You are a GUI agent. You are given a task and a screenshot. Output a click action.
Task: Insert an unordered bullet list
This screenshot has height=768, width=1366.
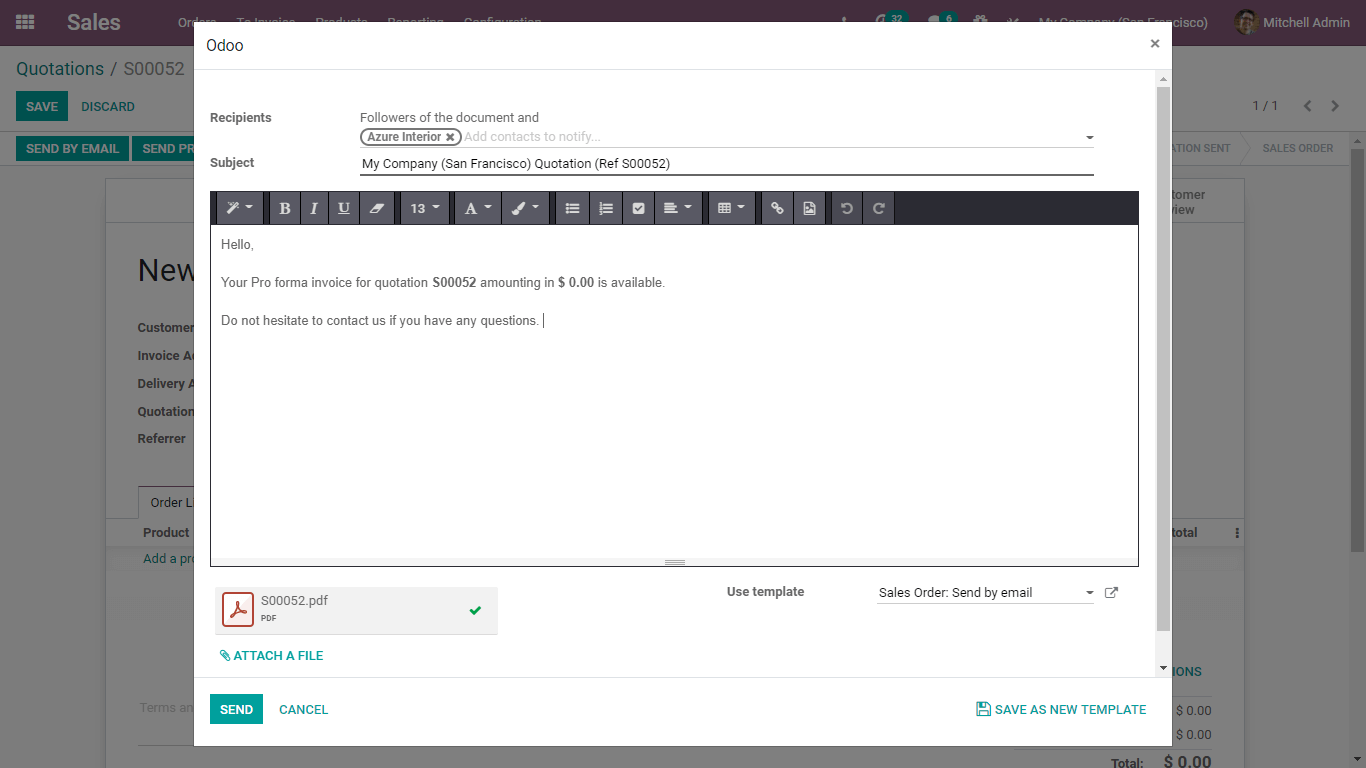click(572, 208)
